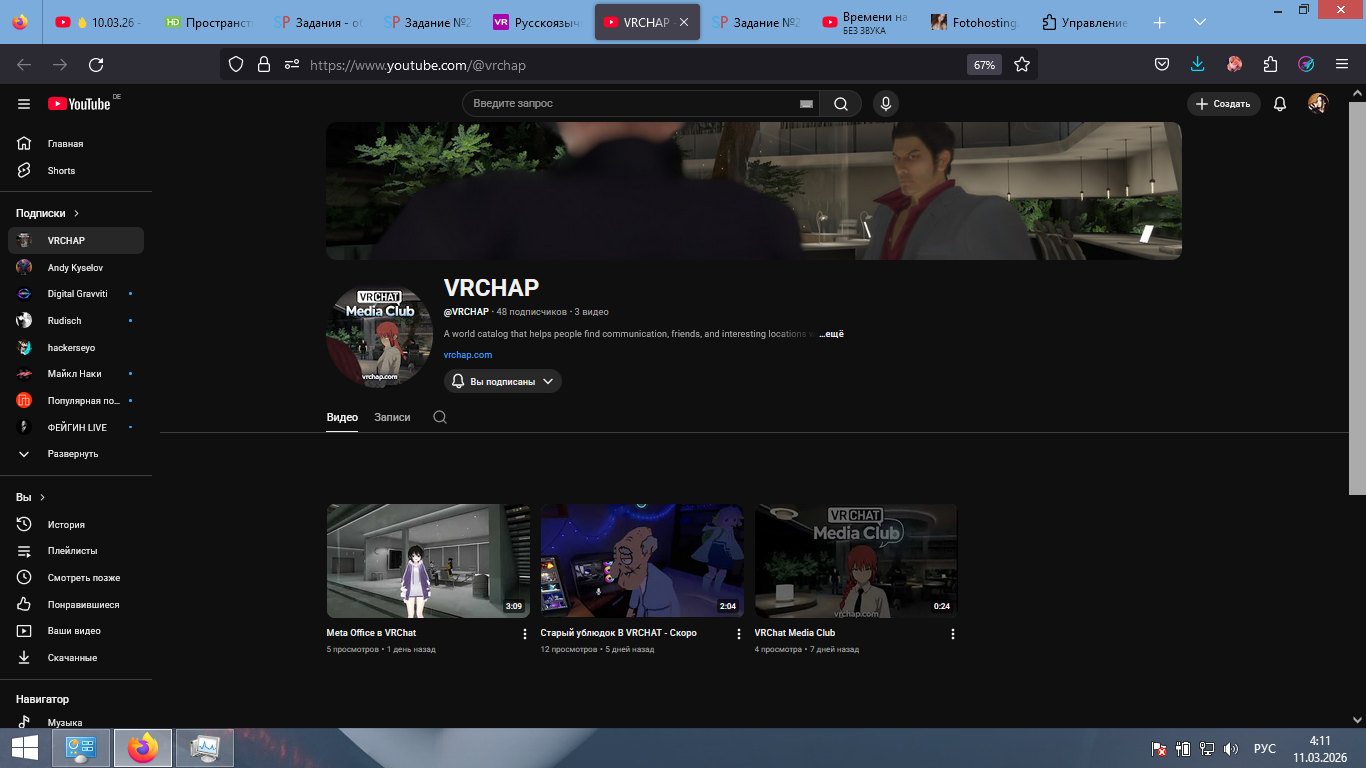Open hackerseyo subscription channel
This screenshot has width=1366, height=768.
(x=76, y=348)
